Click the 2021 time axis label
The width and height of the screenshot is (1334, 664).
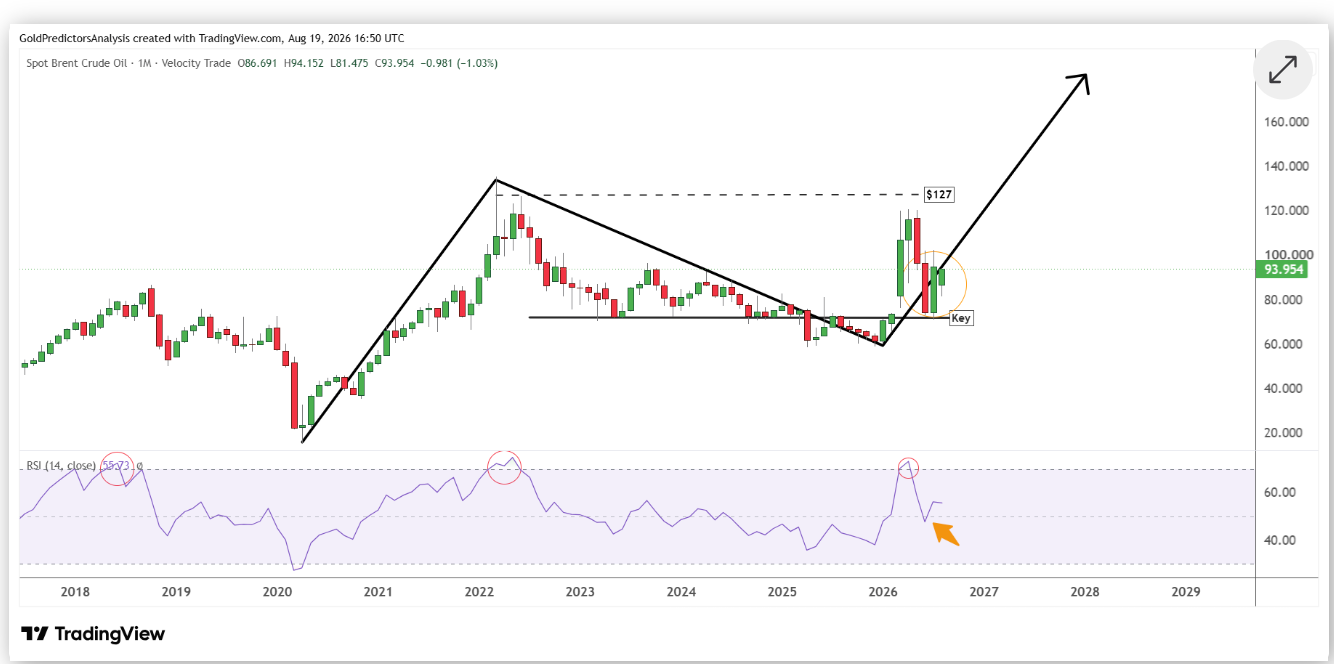pos(378,592)
